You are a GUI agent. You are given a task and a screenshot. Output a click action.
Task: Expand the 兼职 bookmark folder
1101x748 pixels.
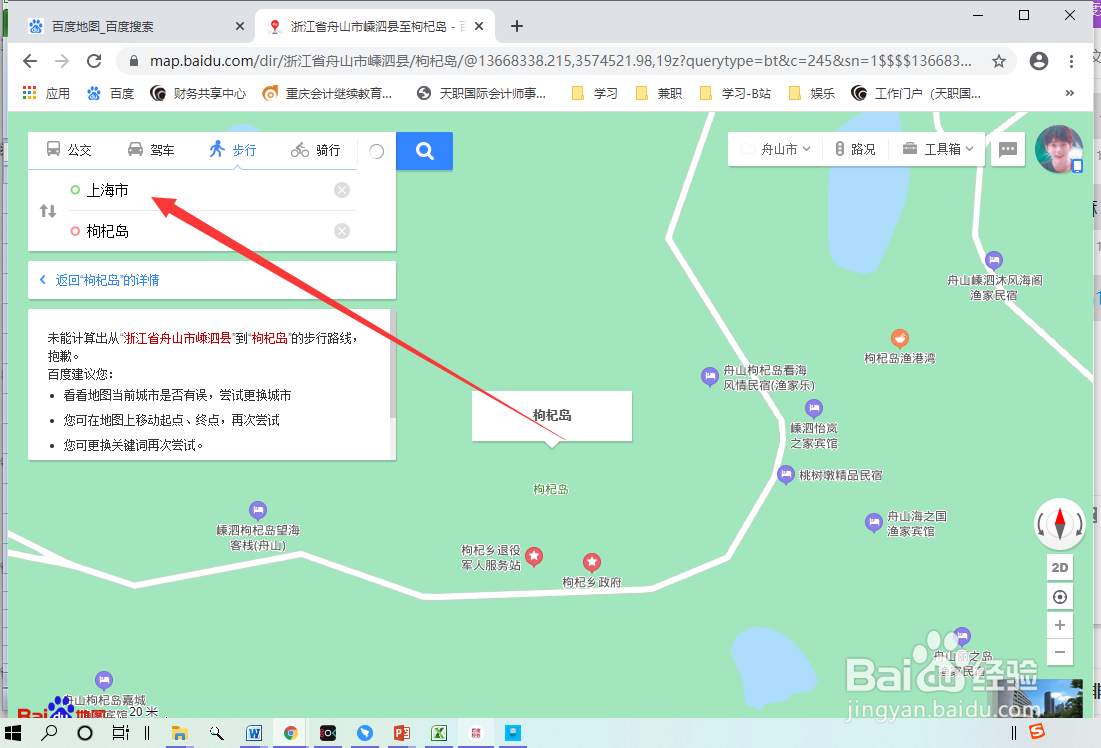pyautogui.click(x=659, y=93)
